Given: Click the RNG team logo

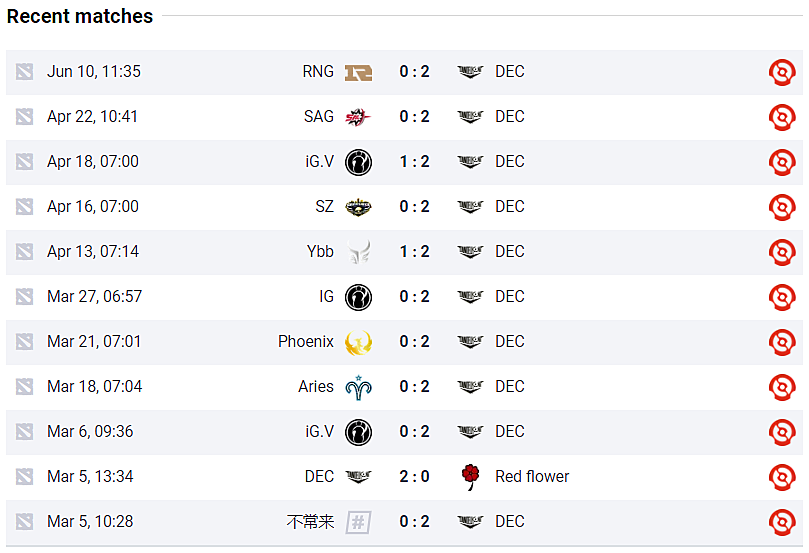Looking at the screenshot, I should coord(358,73).
